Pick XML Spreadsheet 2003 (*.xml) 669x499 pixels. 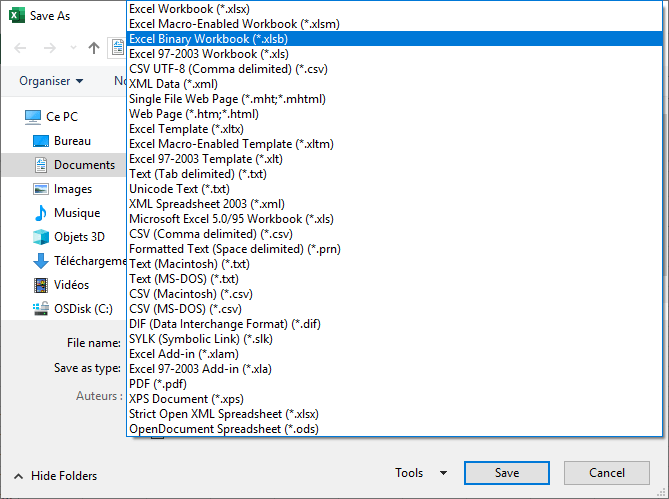394,204
